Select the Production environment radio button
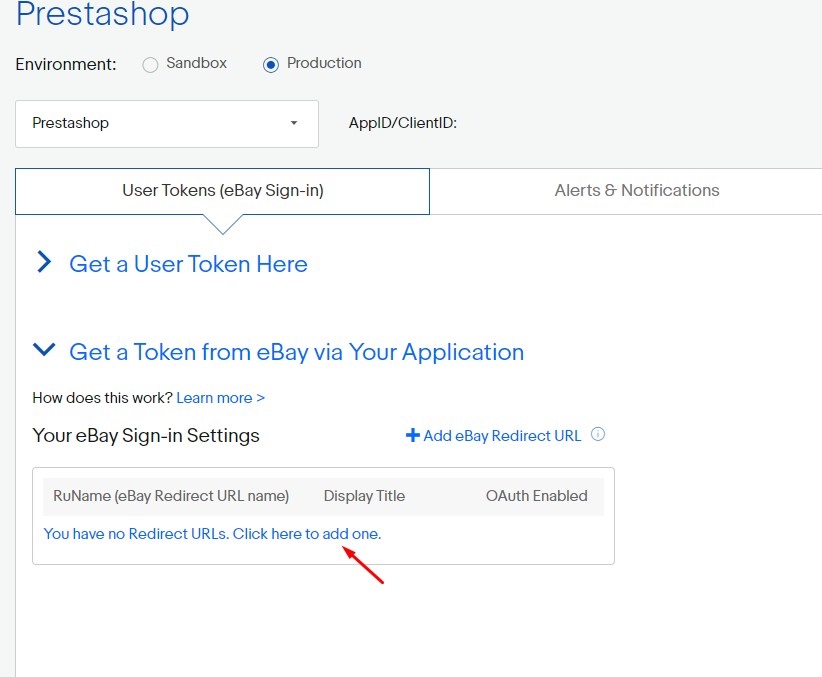This screenshot has width=822, height=677. pyautogui.click(x=270, y=65)
